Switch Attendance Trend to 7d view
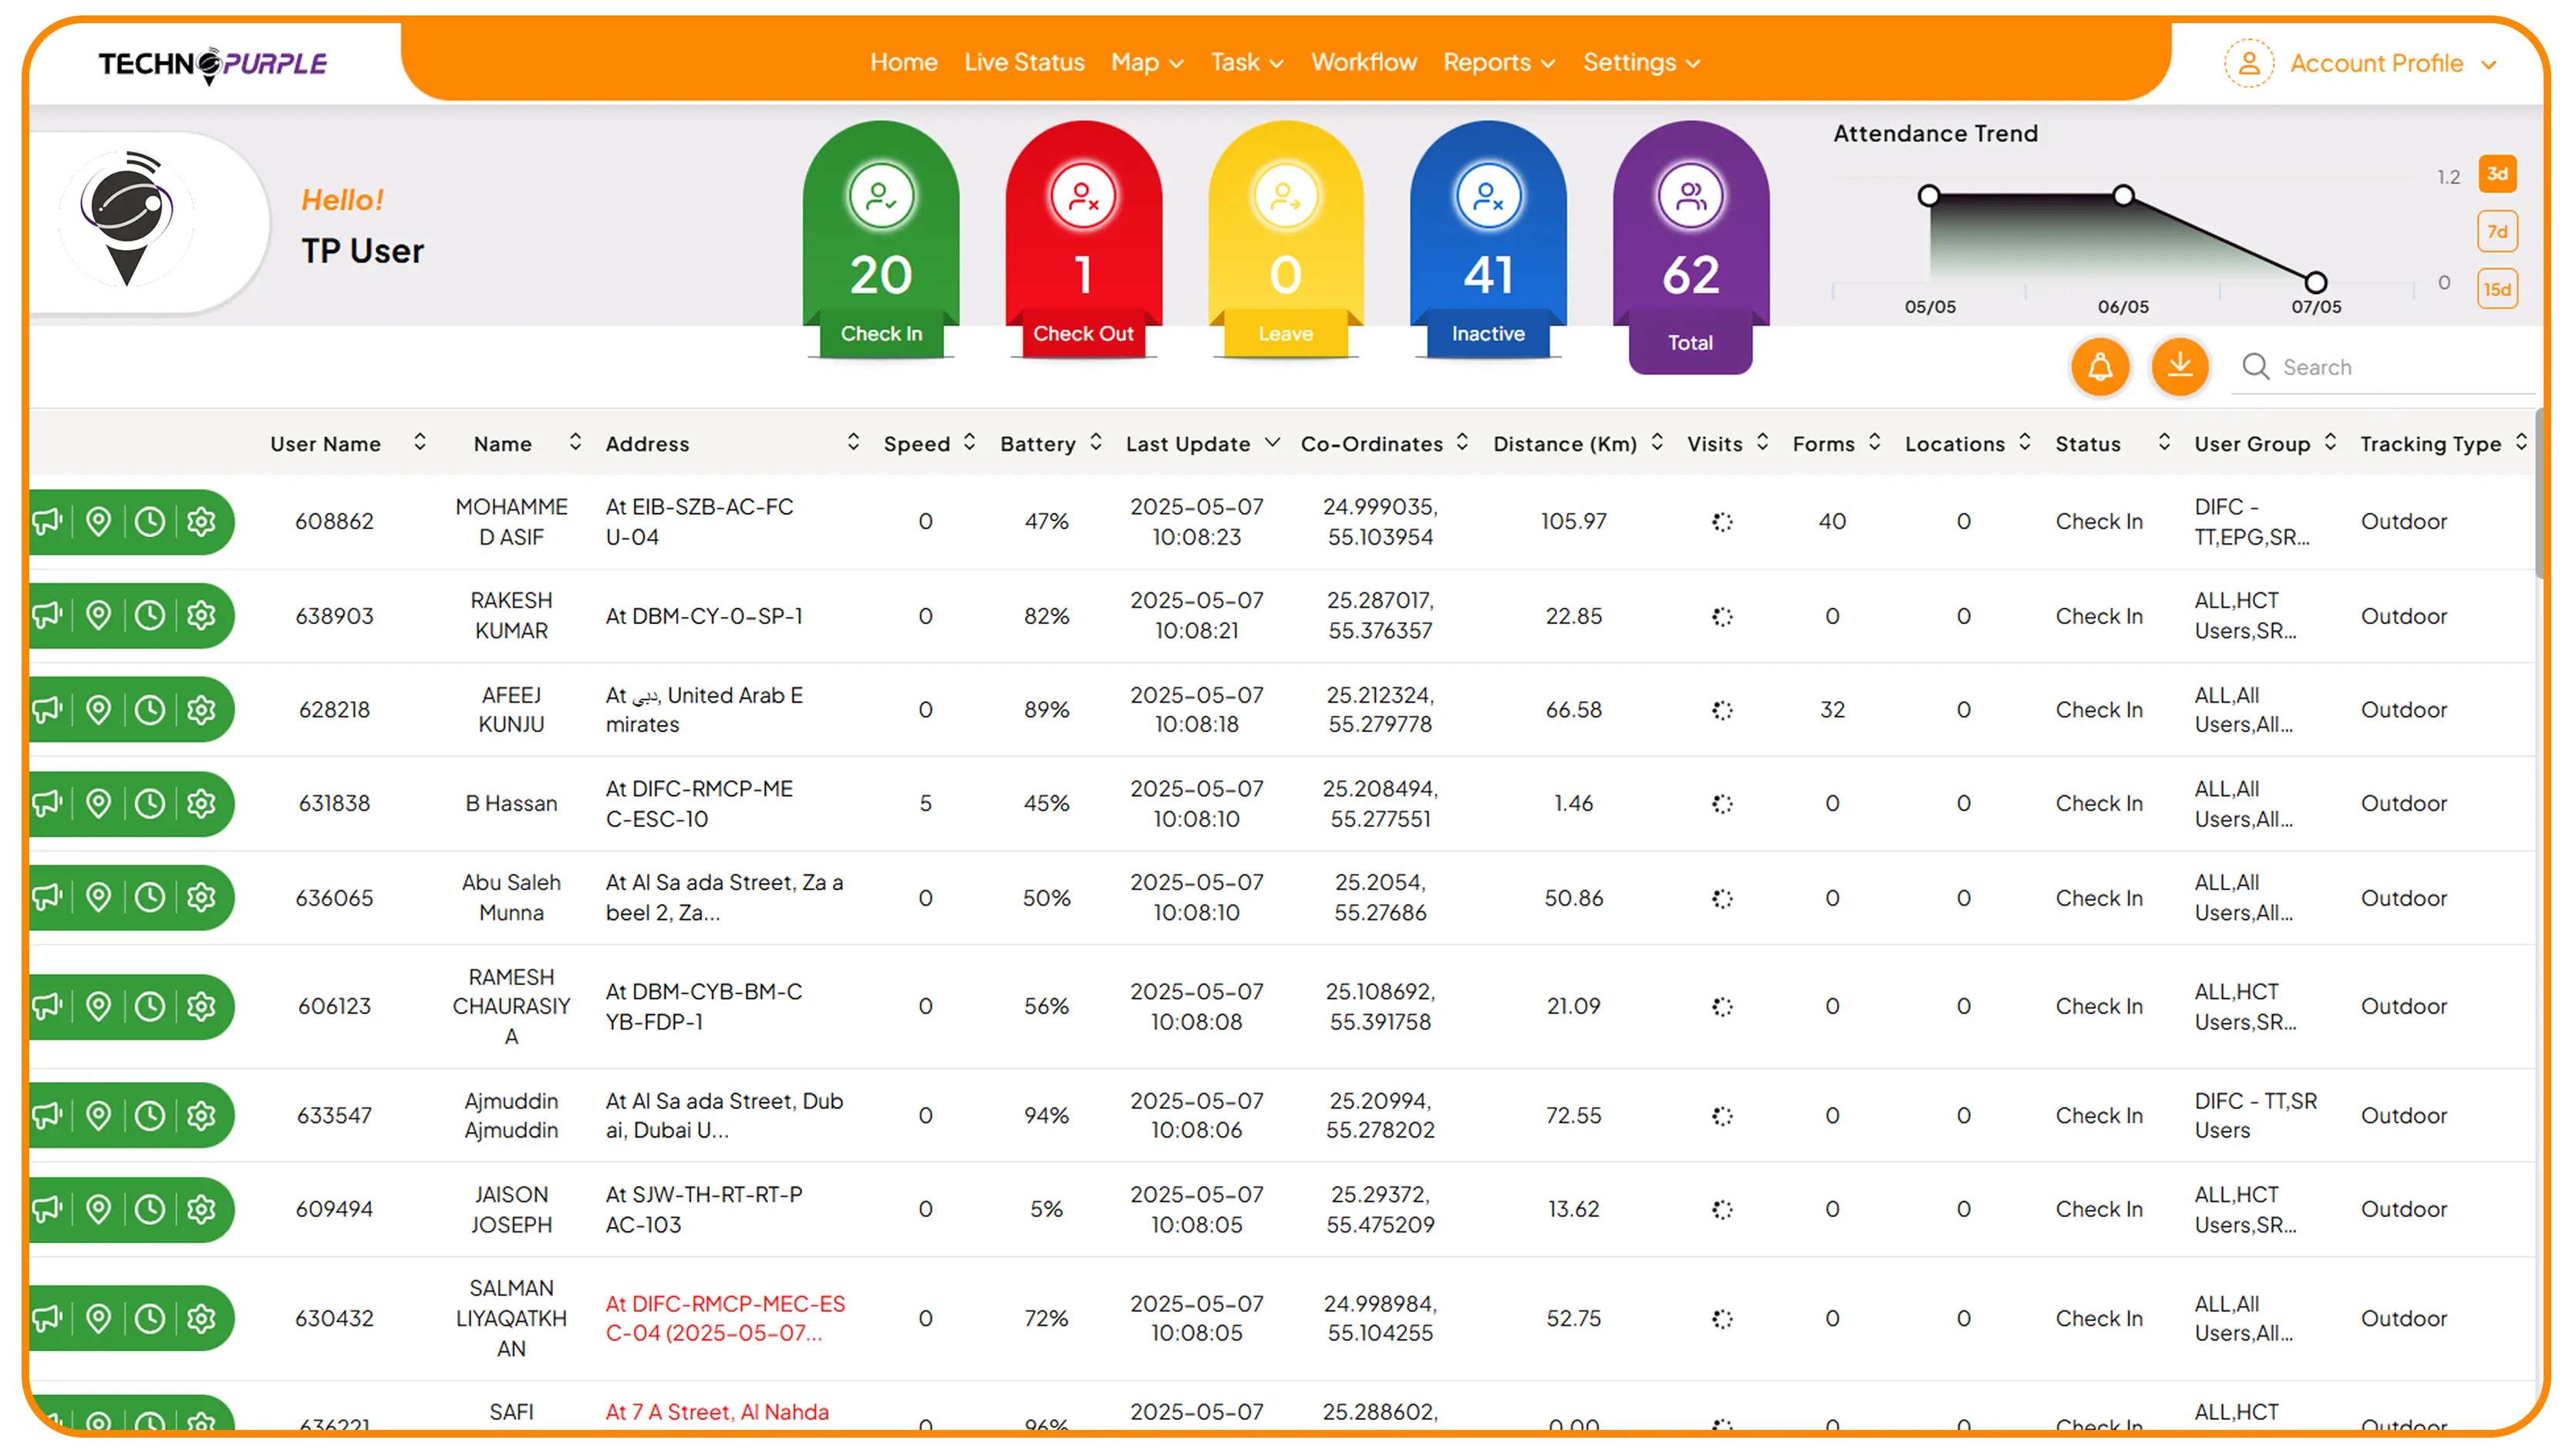The width and height of the screenshot is (2576, 1450). click(2497, 231)
